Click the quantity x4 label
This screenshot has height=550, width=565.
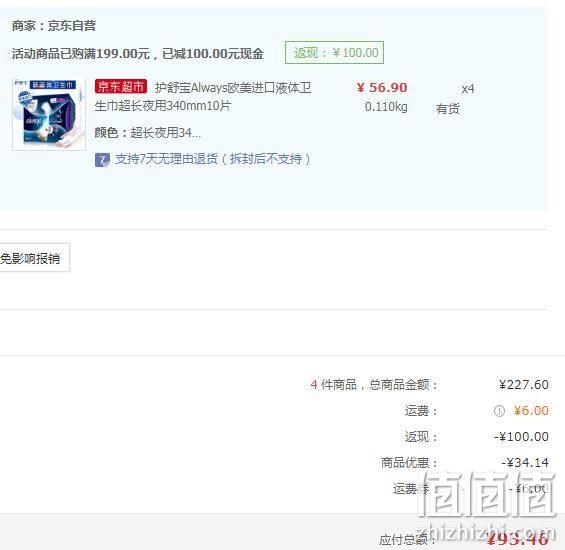point(468,89)
